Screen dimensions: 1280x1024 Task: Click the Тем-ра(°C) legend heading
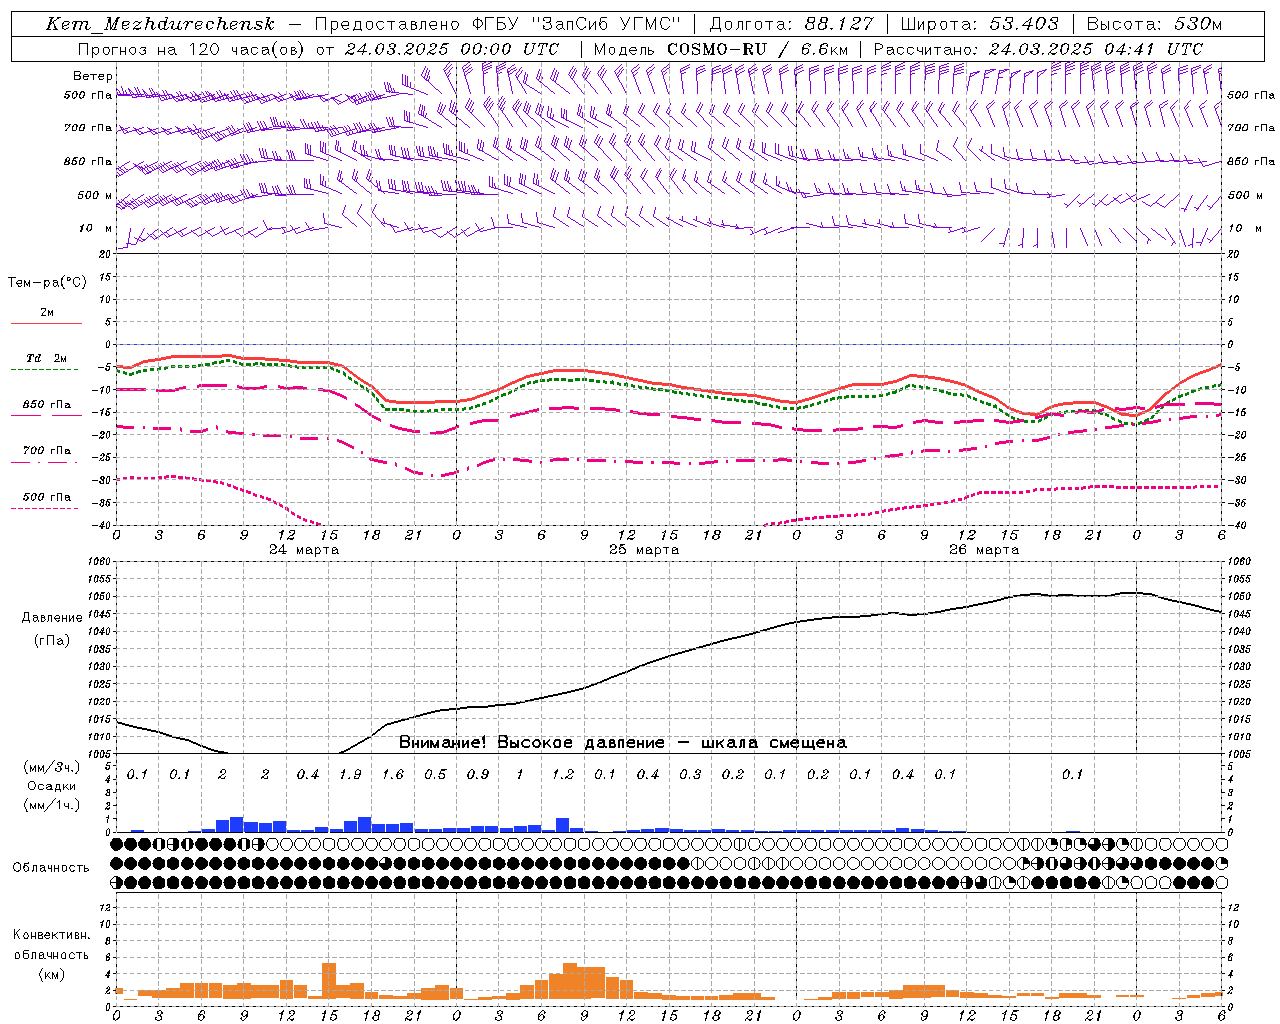click(x=47, y=283)
